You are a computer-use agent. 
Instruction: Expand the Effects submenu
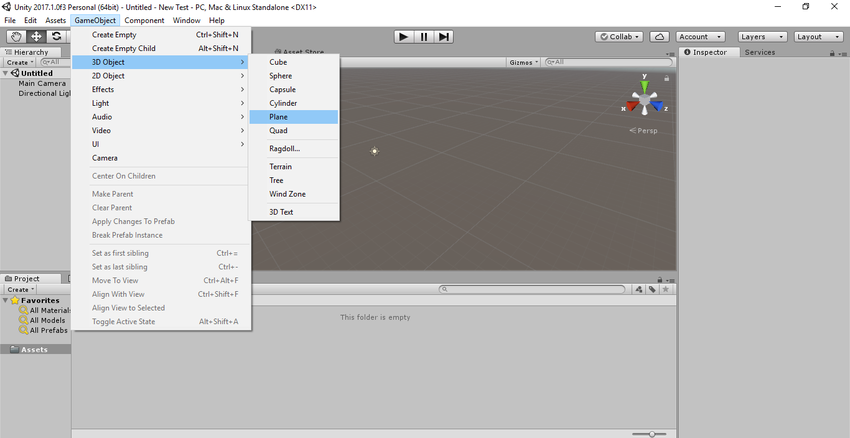coord(161,89)
